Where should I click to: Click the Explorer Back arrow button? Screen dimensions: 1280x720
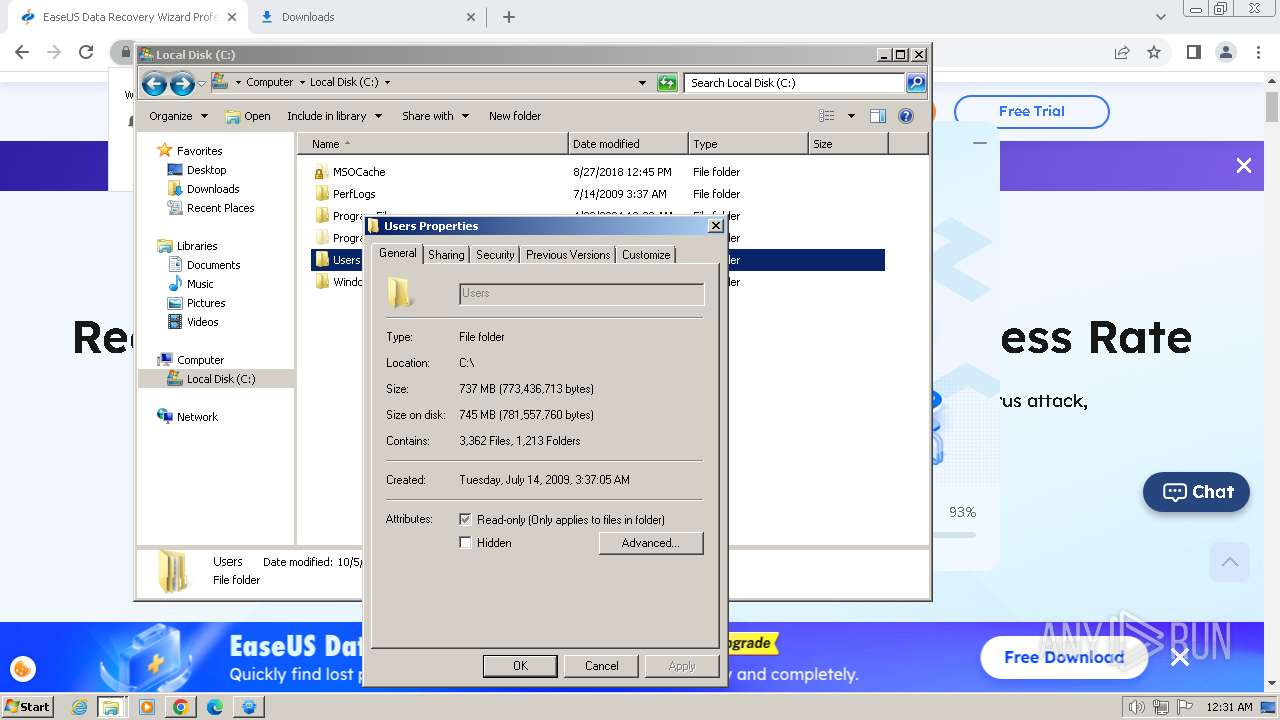tap(154, 83)
